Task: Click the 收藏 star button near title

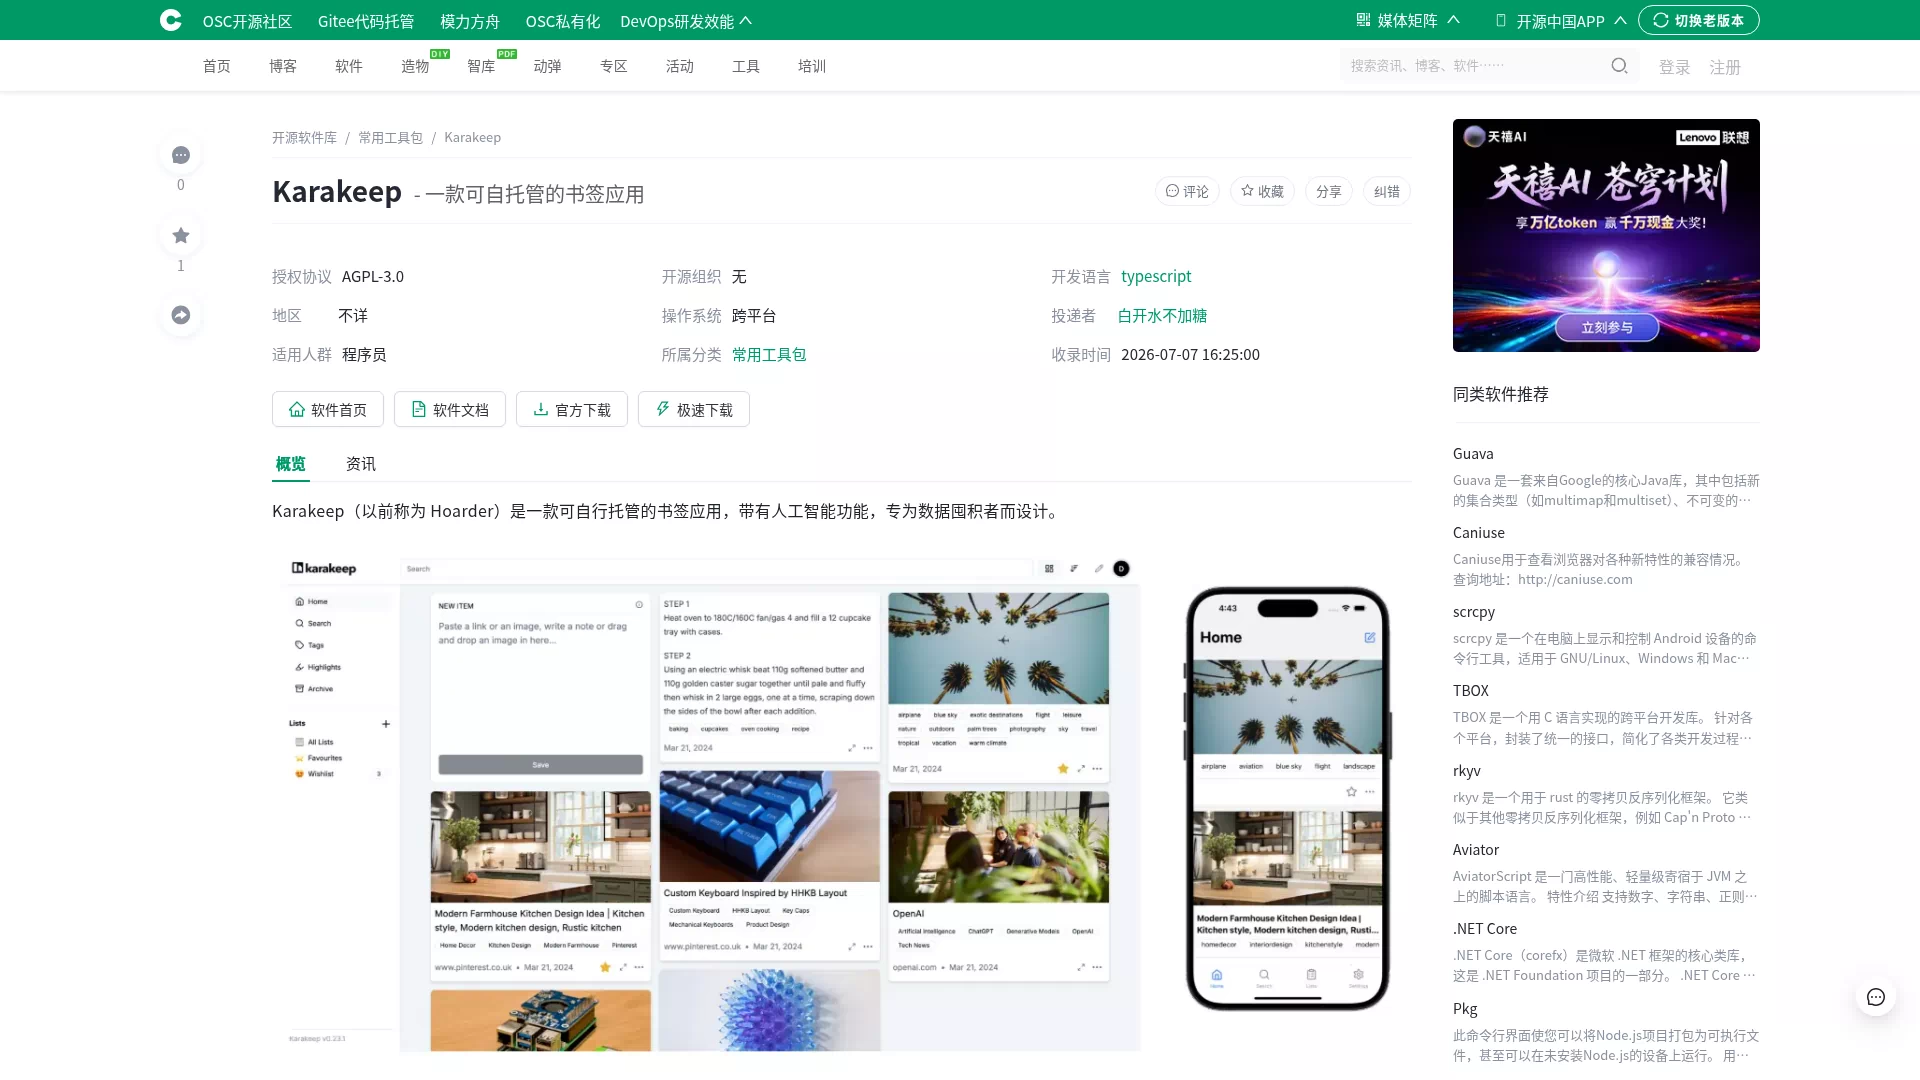Action: [1262, 191]
